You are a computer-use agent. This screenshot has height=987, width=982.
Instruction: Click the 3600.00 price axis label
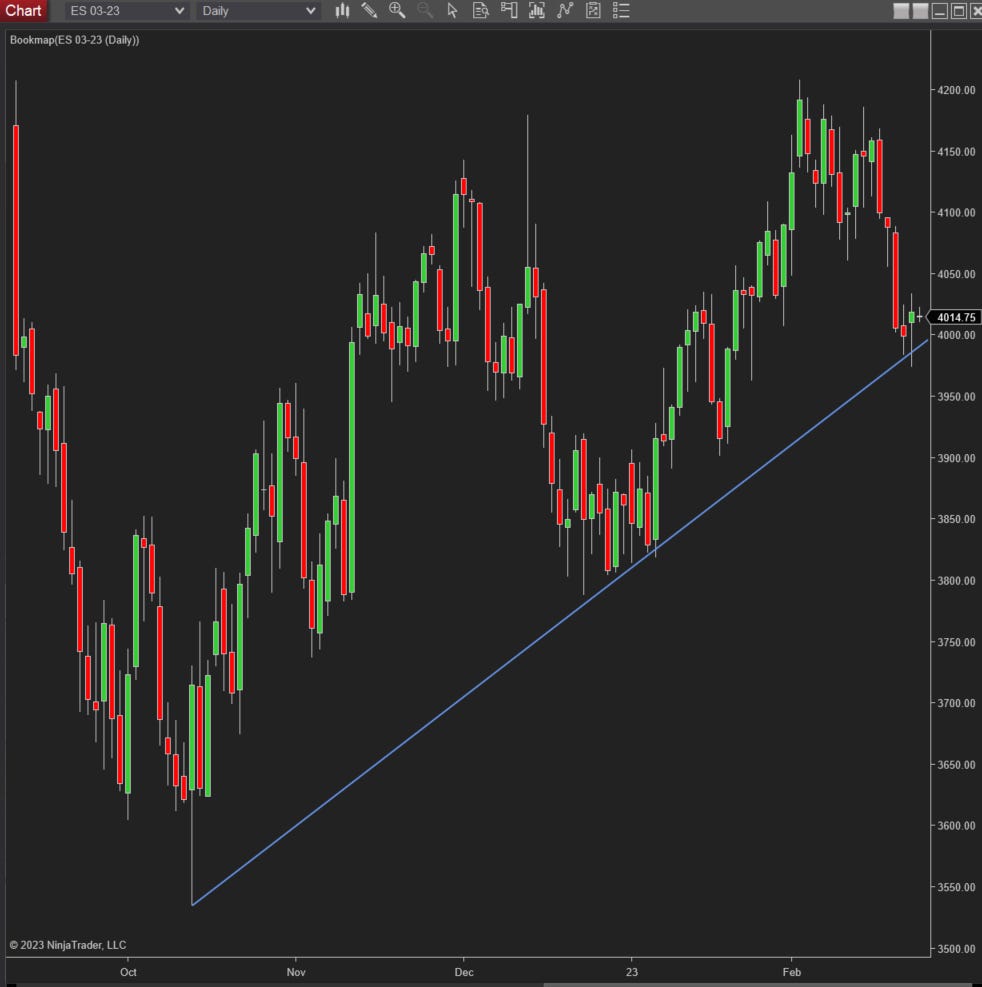956,826
